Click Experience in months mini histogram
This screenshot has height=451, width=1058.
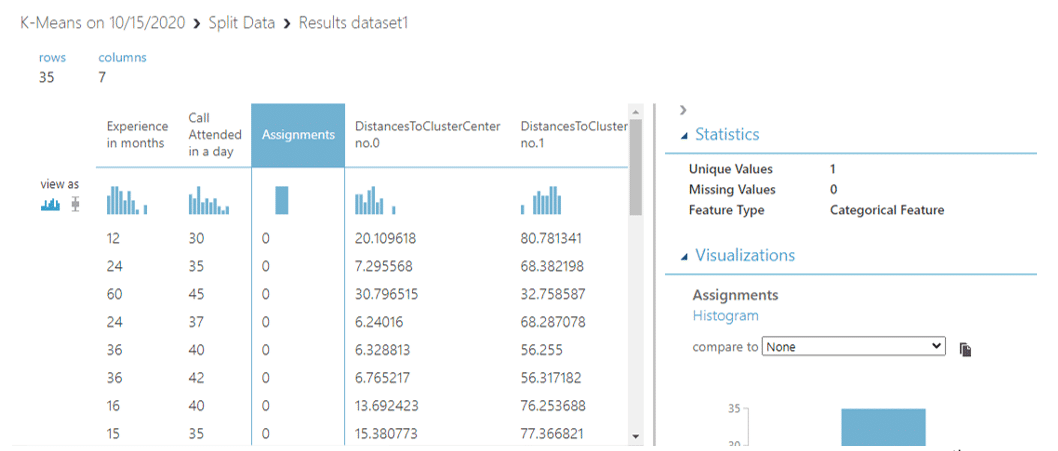[127, 201]
